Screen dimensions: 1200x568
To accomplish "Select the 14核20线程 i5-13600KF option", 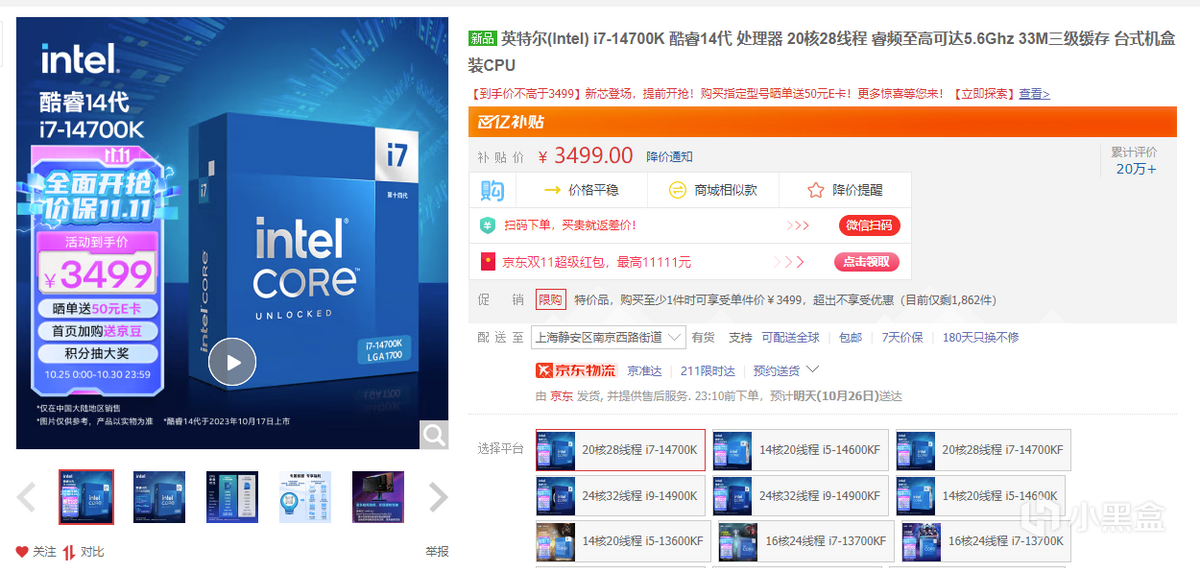I will [x=623, y=540].
